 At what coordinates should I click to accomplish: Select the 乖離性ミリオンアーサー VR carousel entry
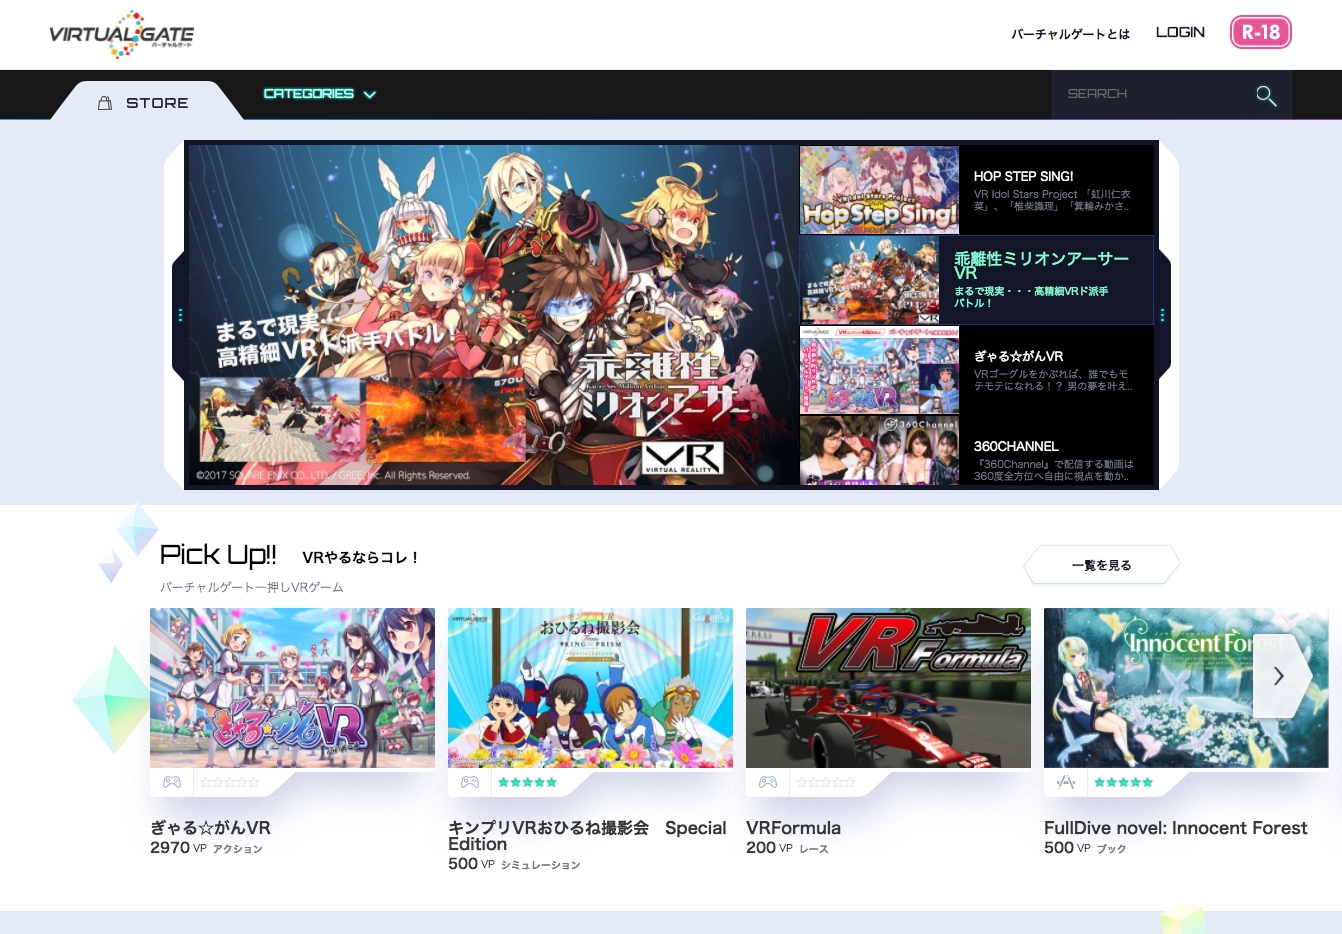tap(977, 280)
